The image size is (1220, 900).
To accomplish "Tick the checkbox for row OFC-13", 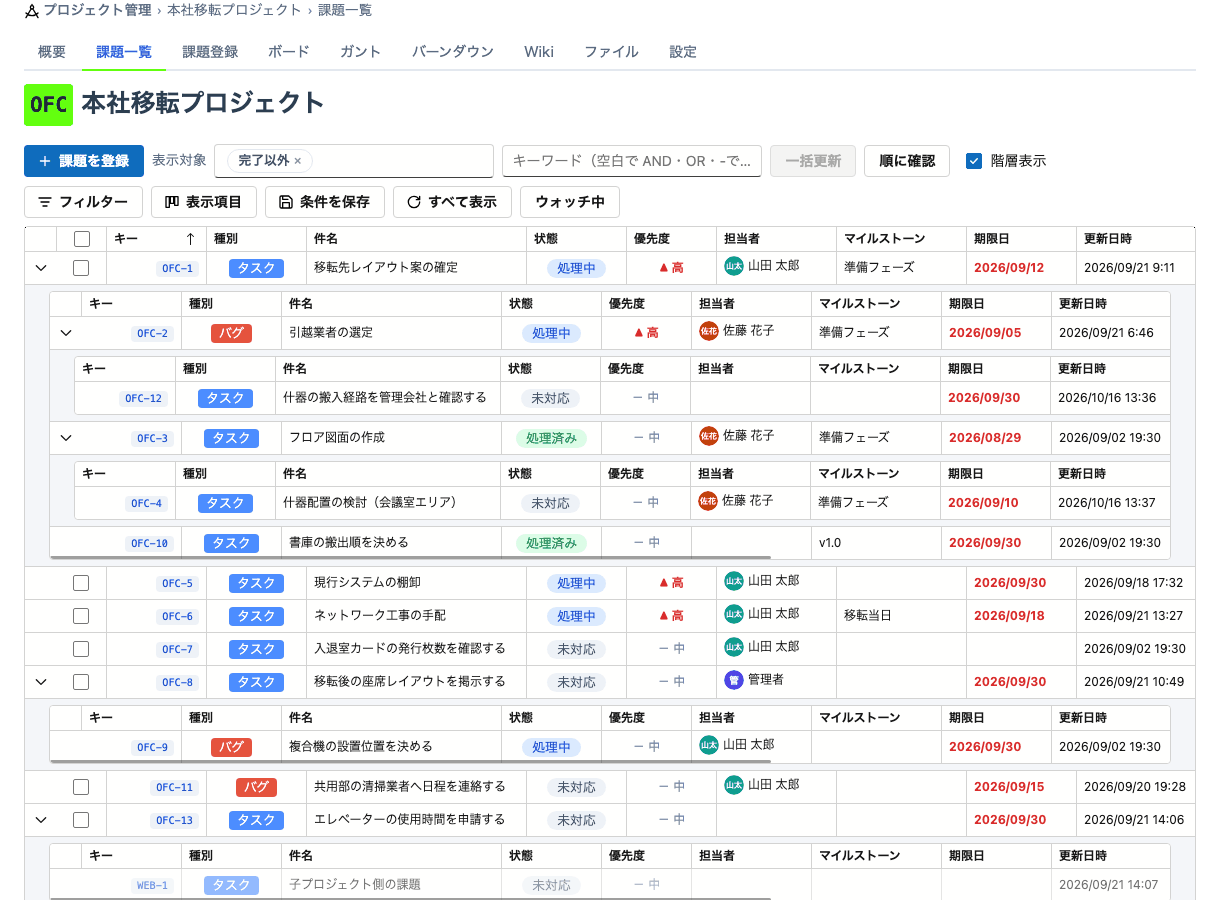I will coord(81,820).
